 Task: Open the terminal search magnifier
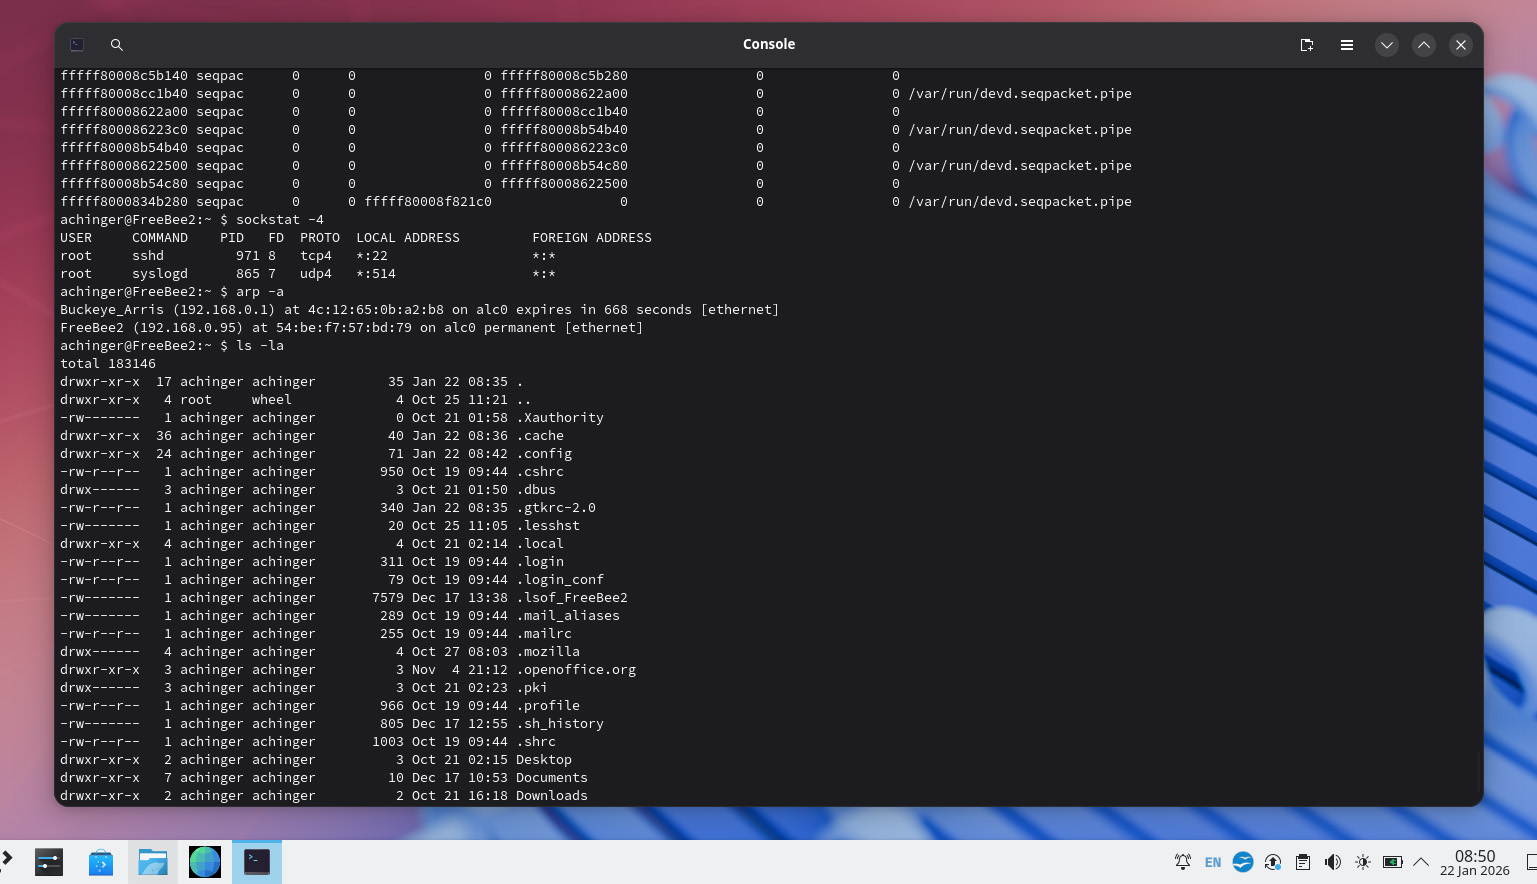tap(117, 45)
